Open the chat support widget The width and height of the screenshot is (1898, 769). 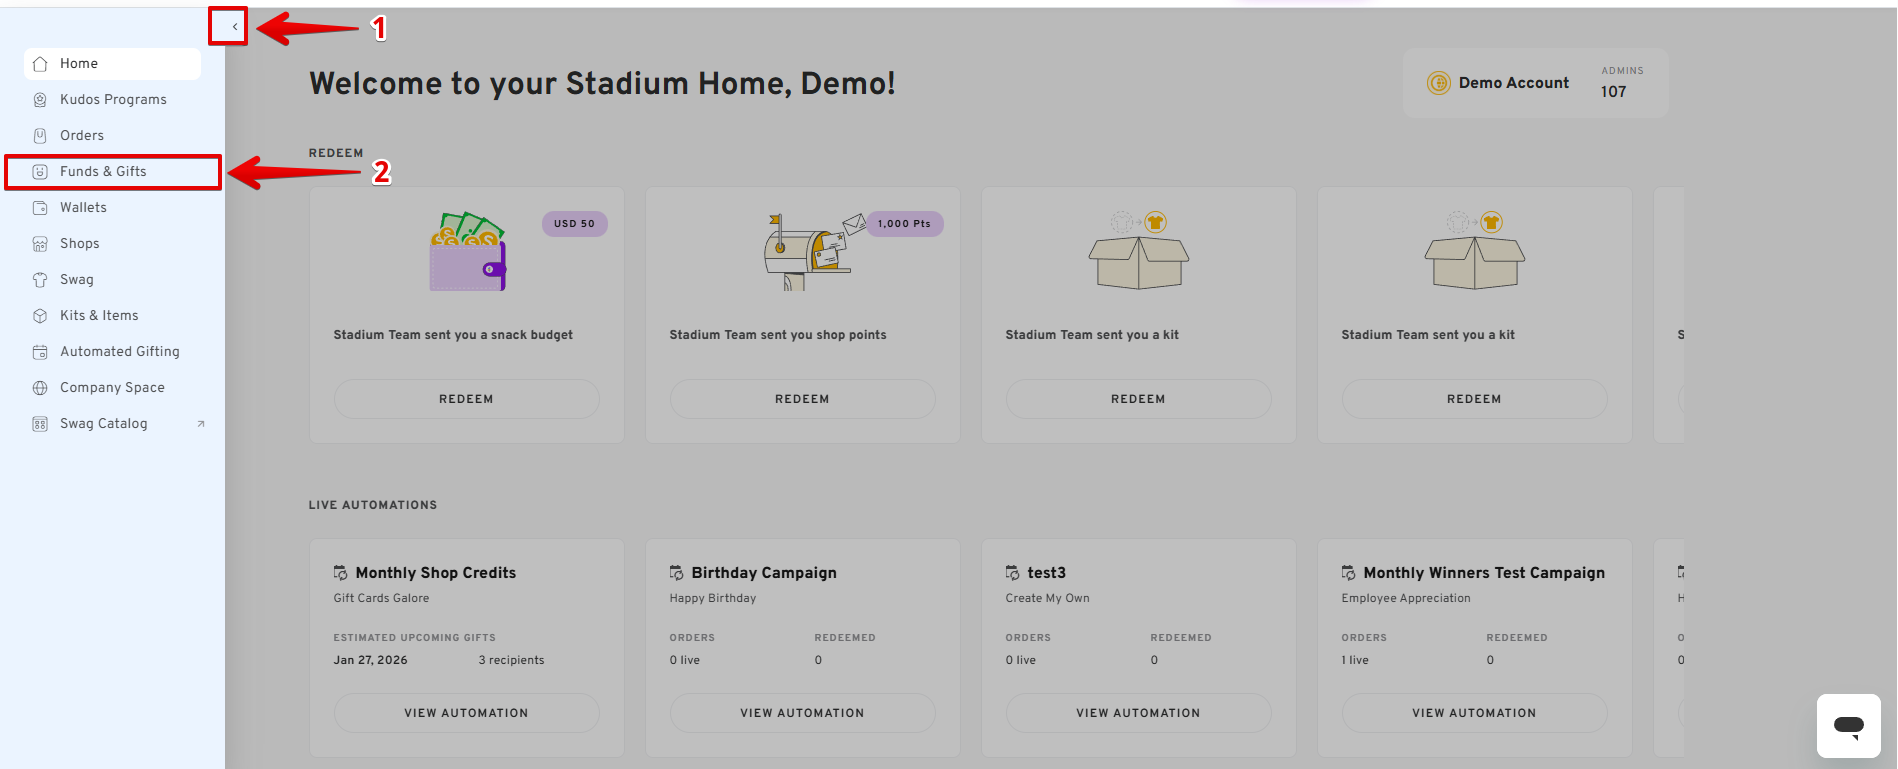click(1848, 726)
